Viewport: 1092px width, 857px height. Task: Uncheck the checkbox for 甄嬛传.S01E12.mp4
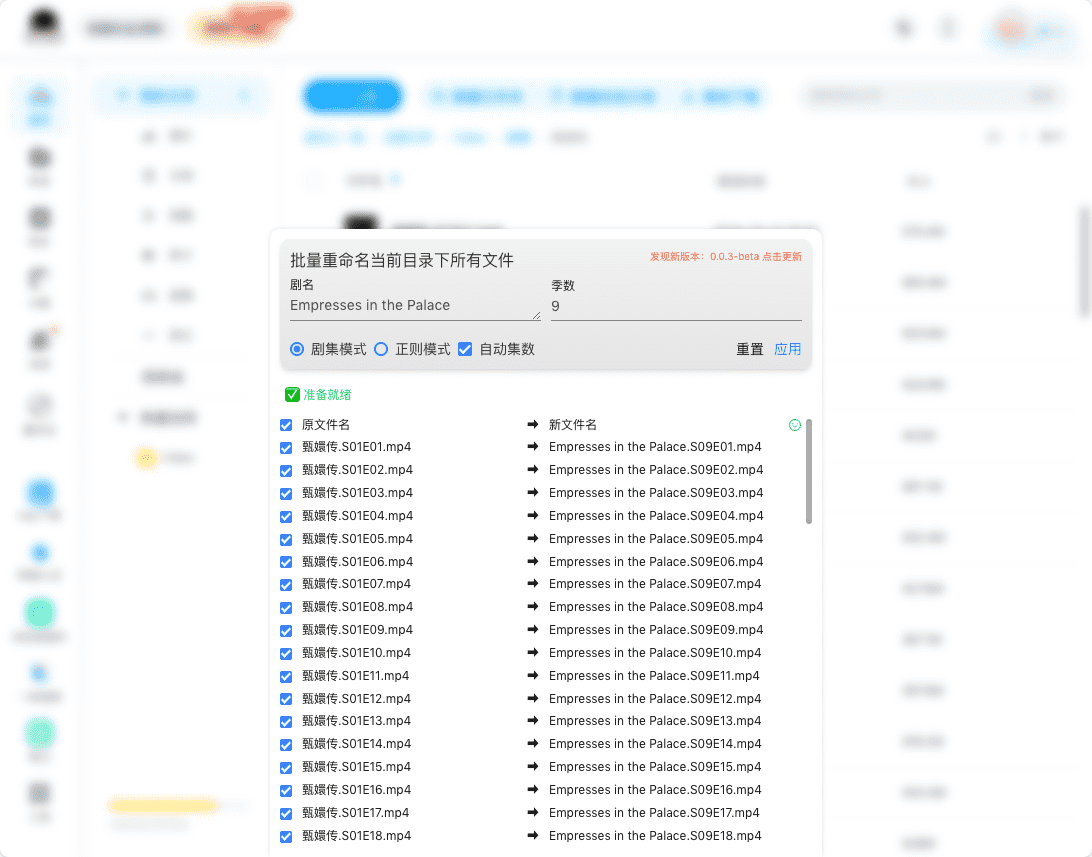[286, 699]
